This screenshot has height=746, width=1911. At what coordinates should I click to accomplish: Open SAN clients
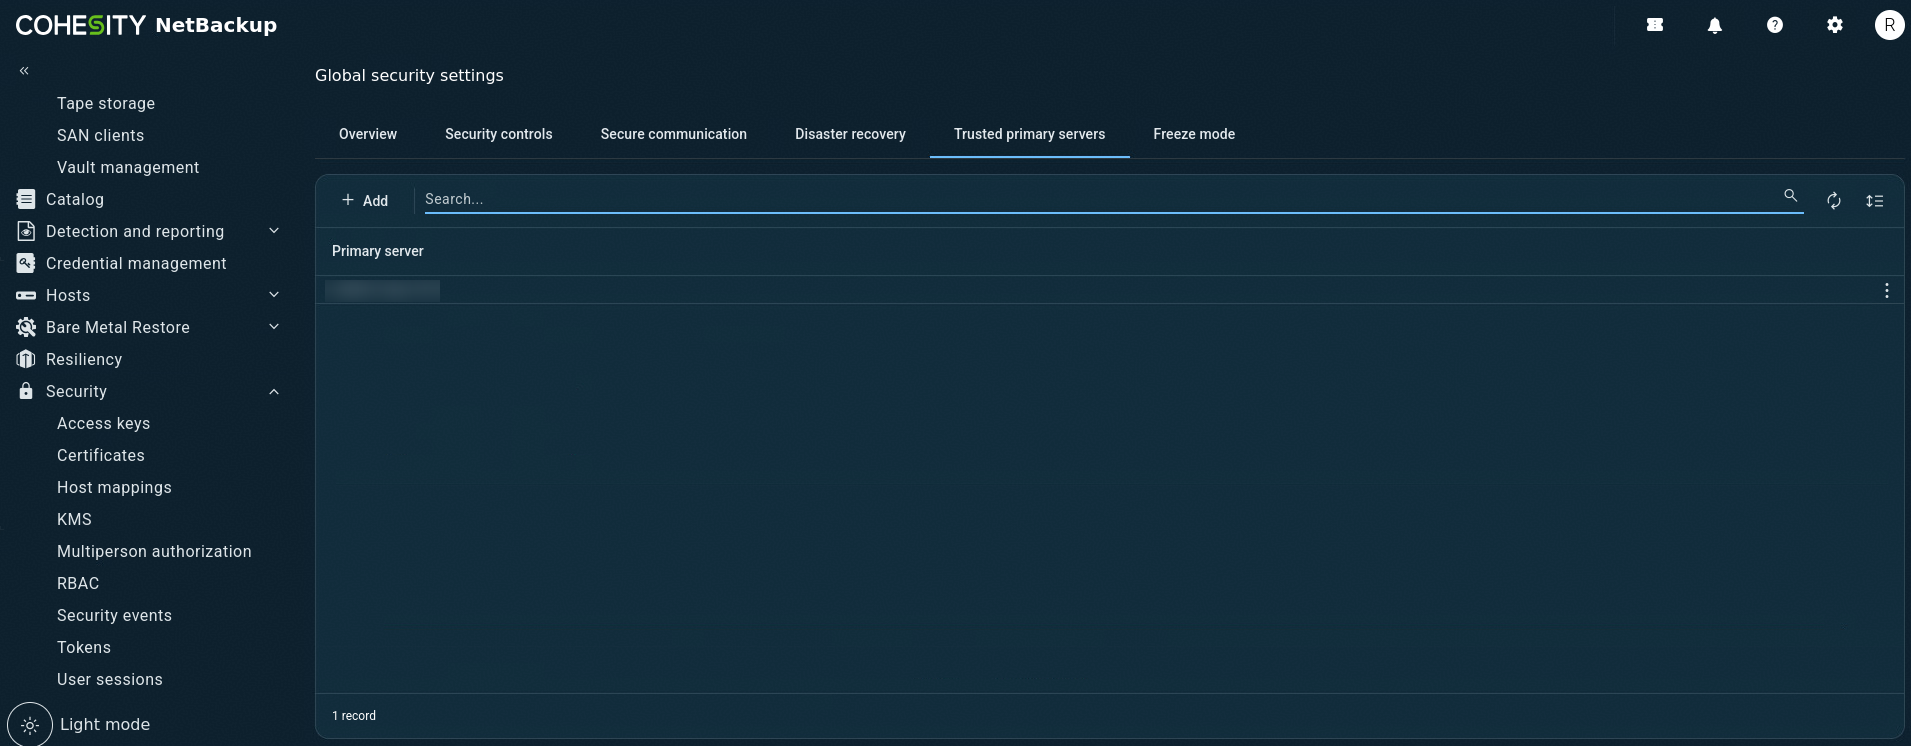101,135
